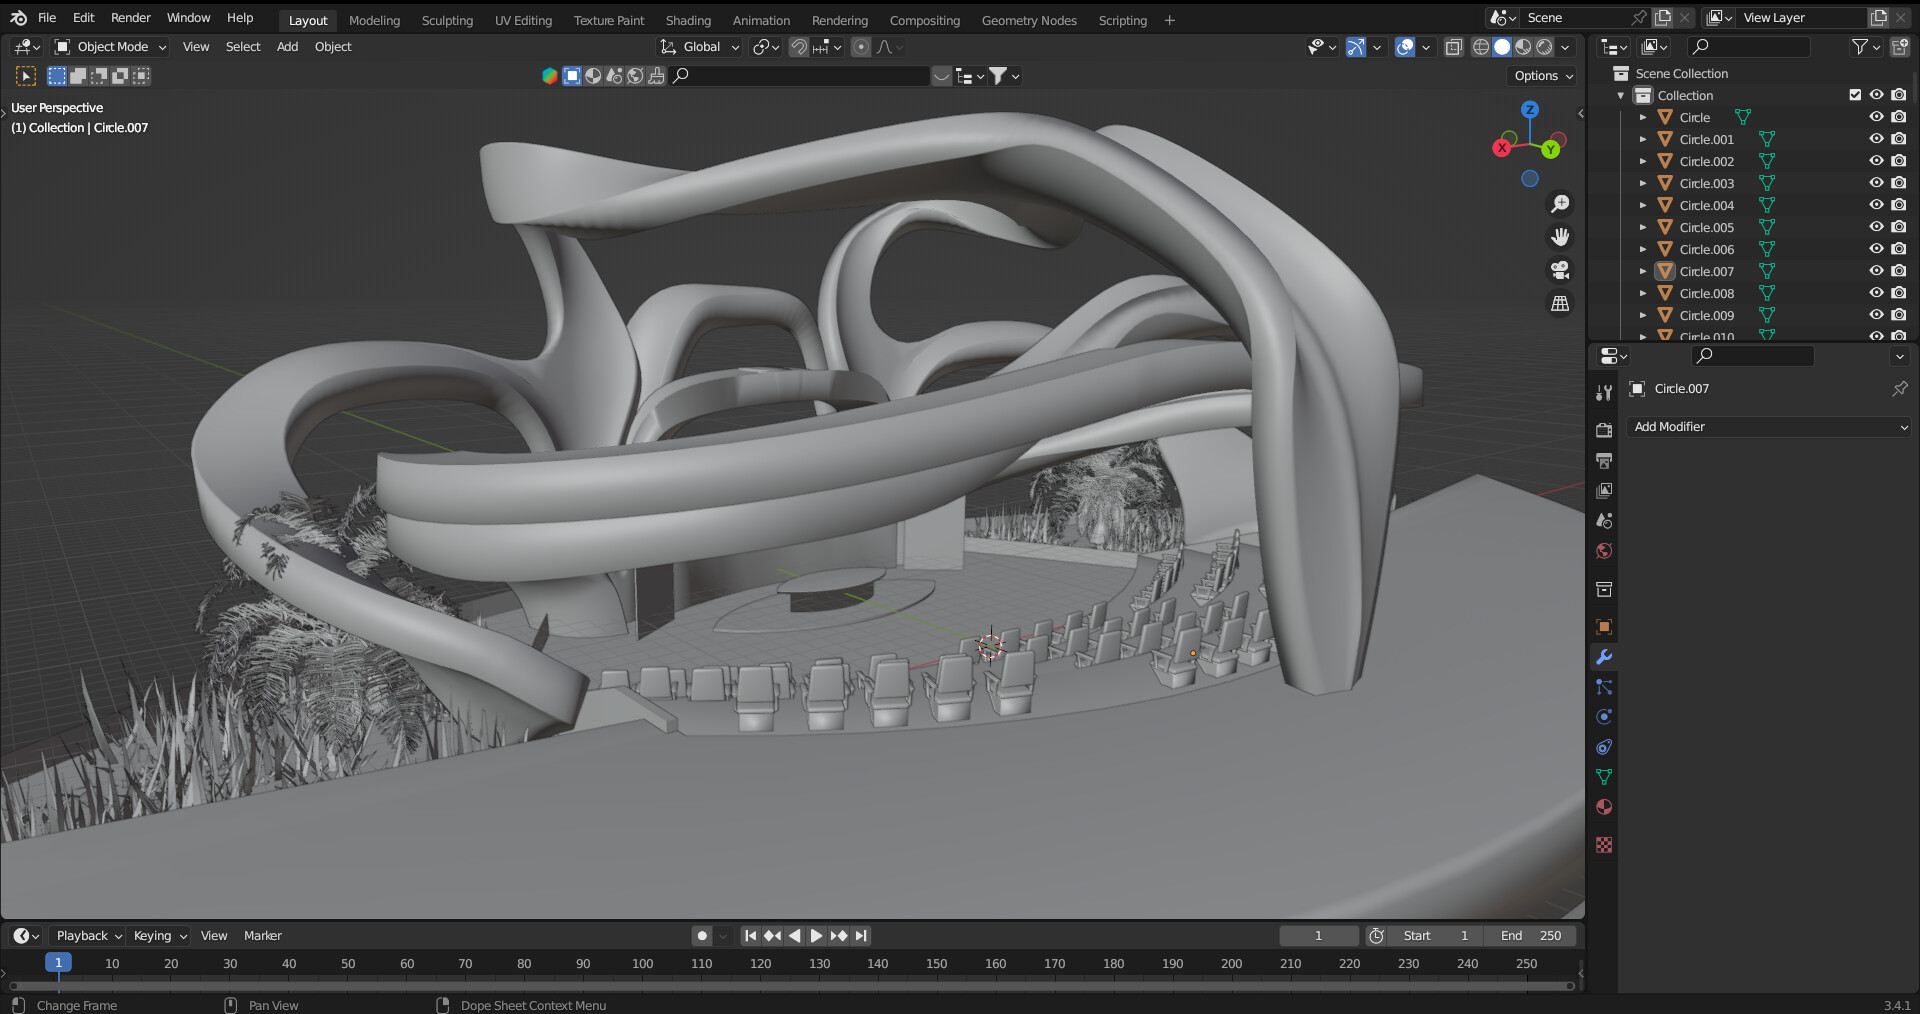Open the Add Modifier dropdown
This screenshot has height=1014, width=1920.
coord(1768,427)
